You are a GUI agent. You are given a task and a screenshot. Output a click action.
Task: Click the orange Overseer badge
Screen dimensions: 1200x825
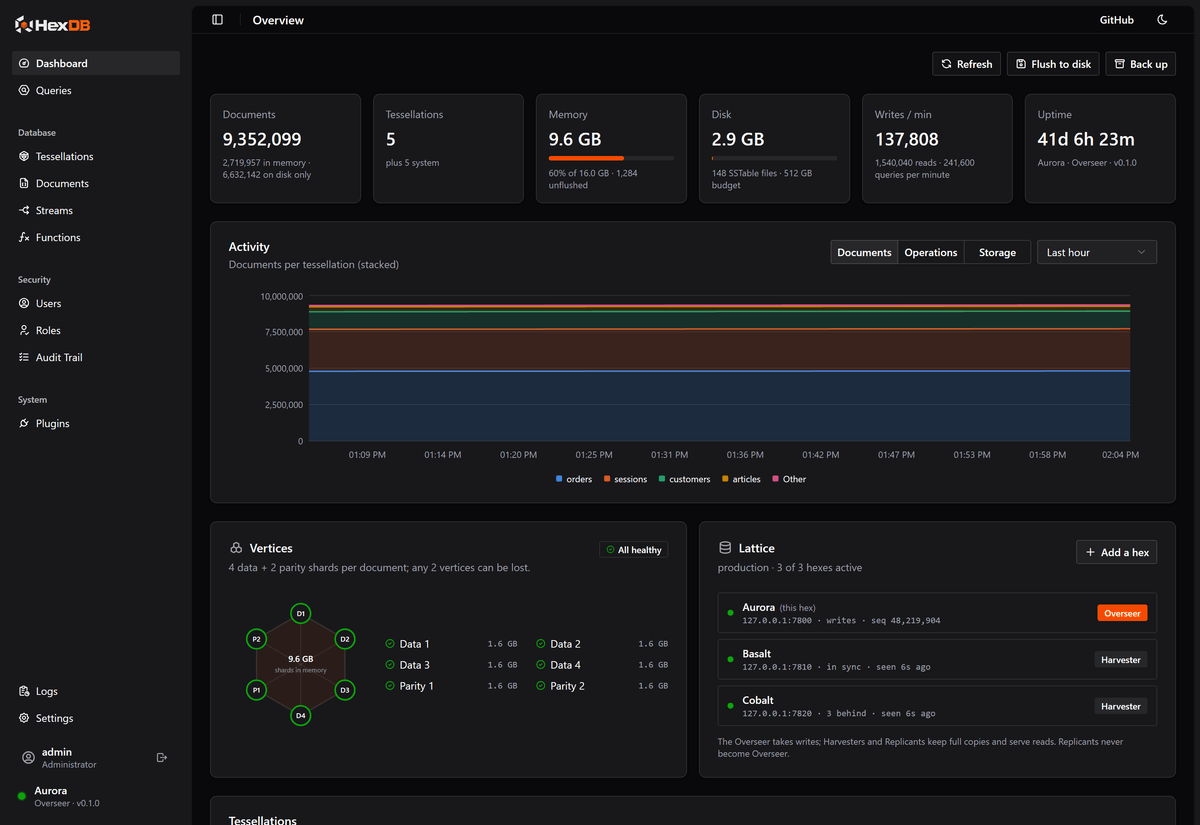[x=1122, y=613]
